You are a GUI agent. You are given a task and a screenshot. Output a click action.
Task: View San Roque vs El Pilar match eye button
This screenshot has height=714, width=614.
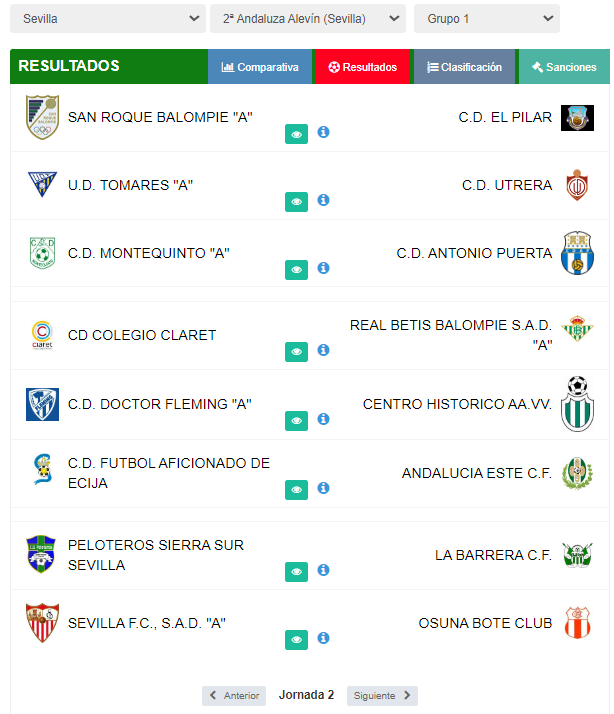pos(297,134)
